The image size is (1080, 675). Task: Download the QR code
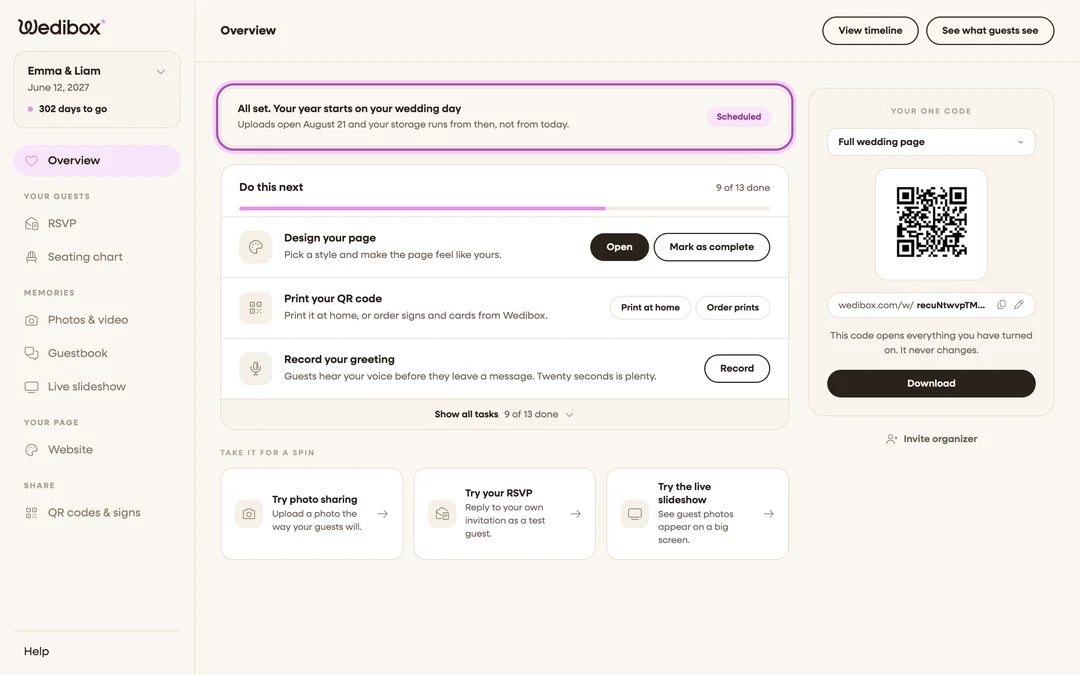931,384
